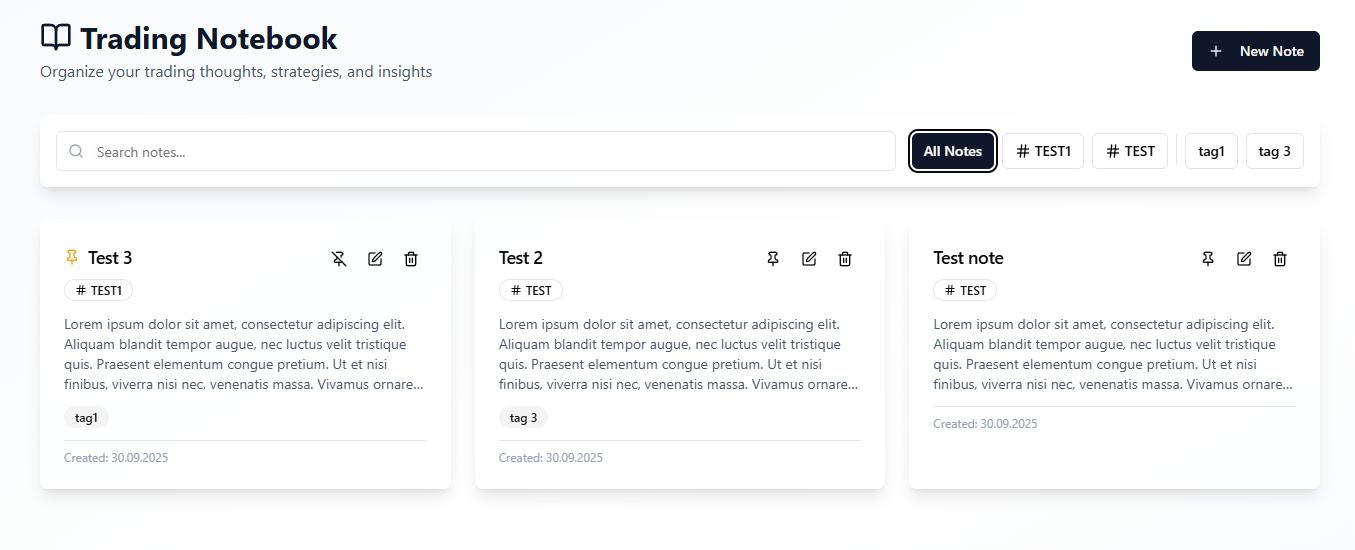Image resolution: width=1355 pixels, height=550 pixels.
Task: Filter by tag1 in the filter bar
Action: click(x=1211, y=151)
